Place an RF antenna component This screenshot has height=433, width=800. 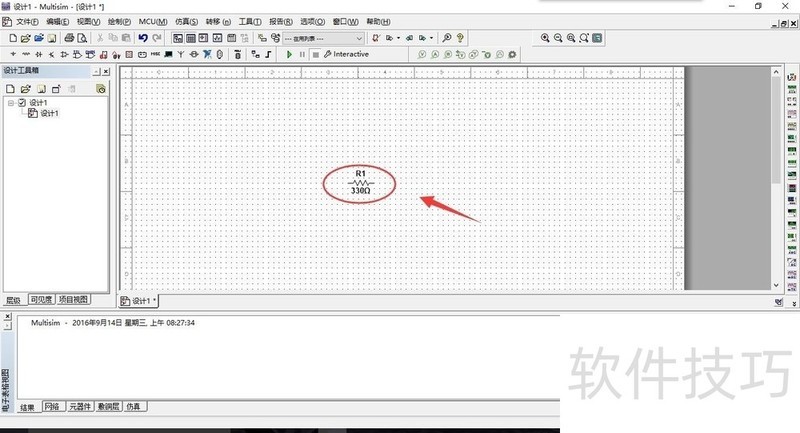click(181, 54)
